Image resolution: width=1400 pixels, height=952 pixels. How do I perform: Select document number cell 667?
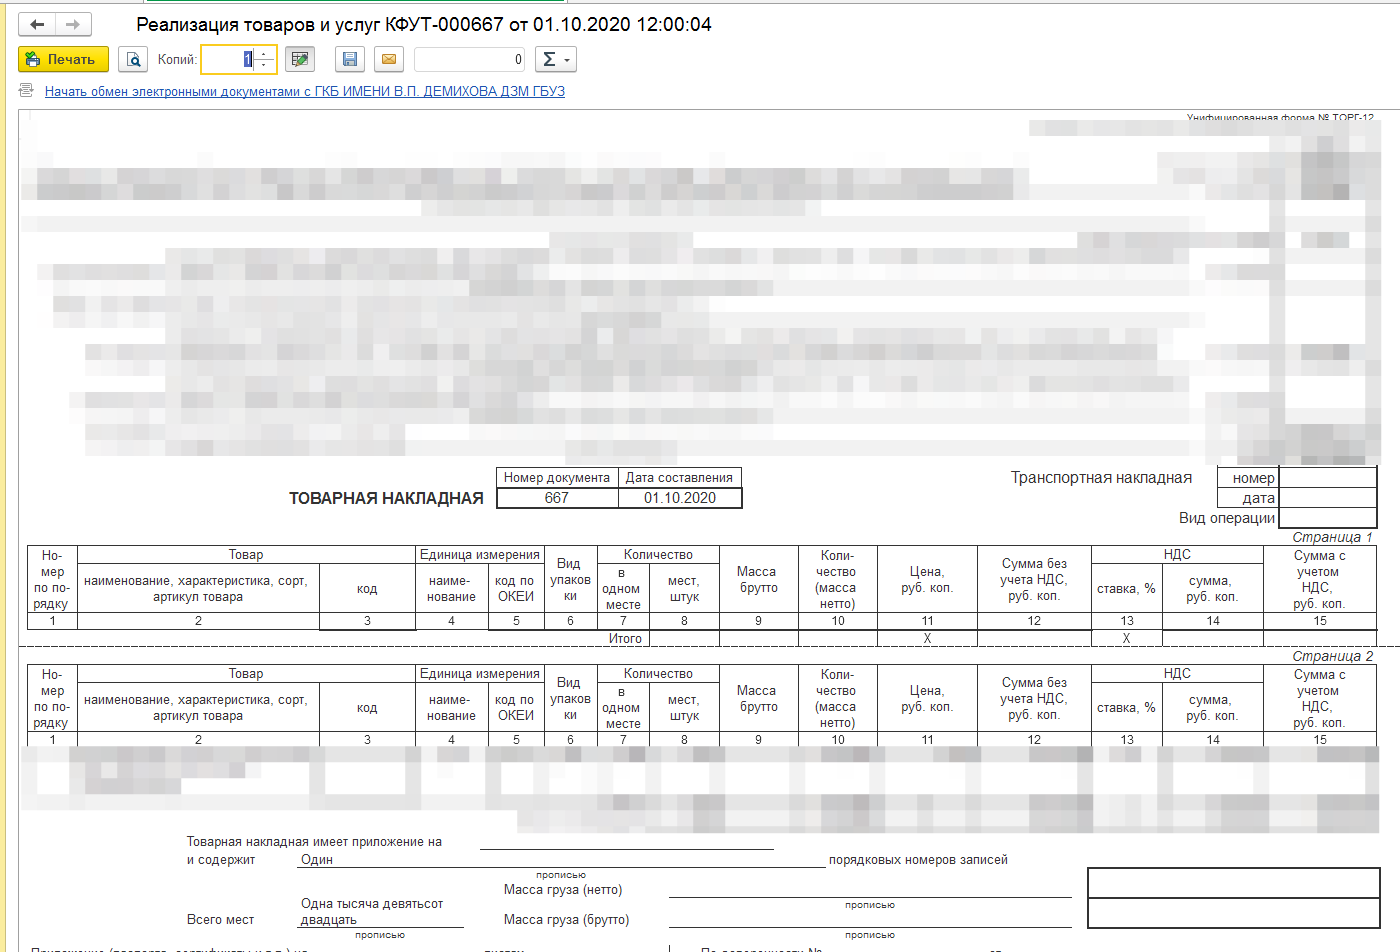(x=557, y=498)
